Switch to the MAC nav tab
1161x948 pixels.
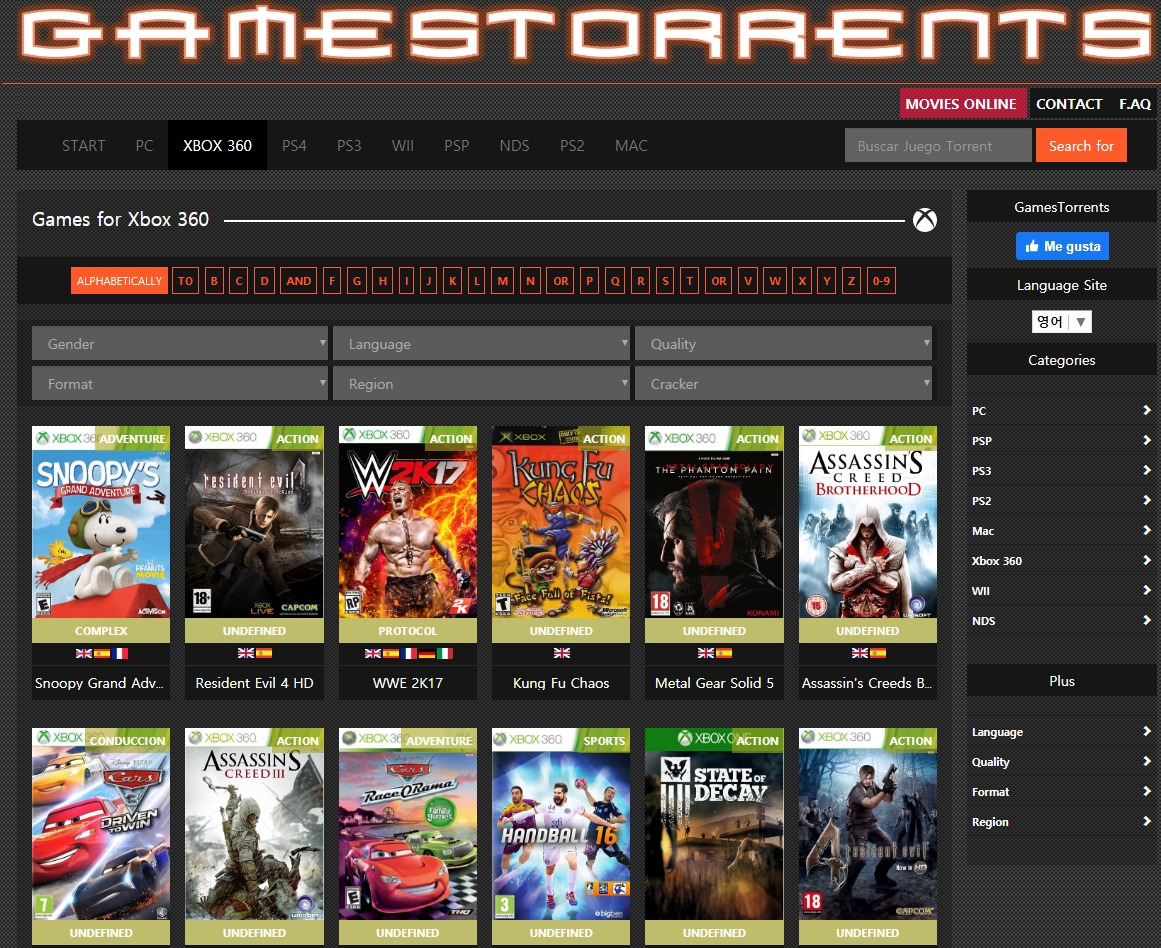pyautogui.click(x=631, y=145)
